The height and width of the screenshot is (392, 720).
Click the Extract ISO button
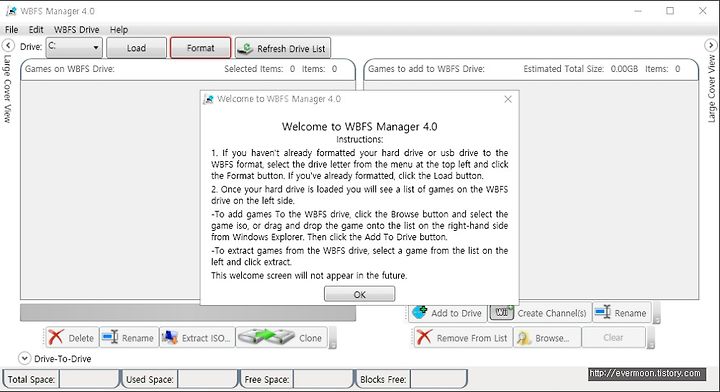point(197,338)
